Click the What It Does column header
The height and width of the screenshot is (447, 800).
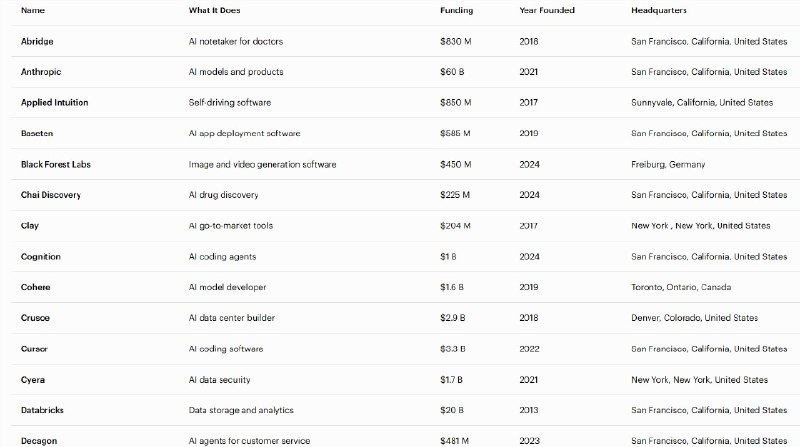click(214, 10)
